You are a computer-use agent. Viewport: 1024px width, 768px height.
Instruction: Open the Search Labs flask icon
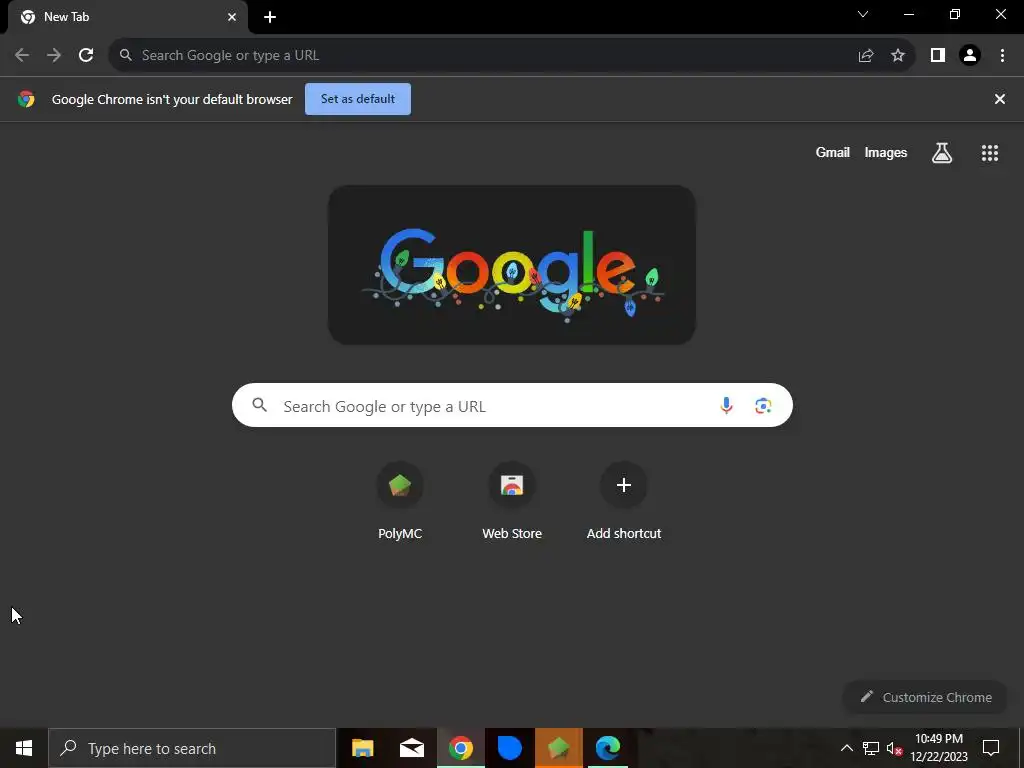942,153
